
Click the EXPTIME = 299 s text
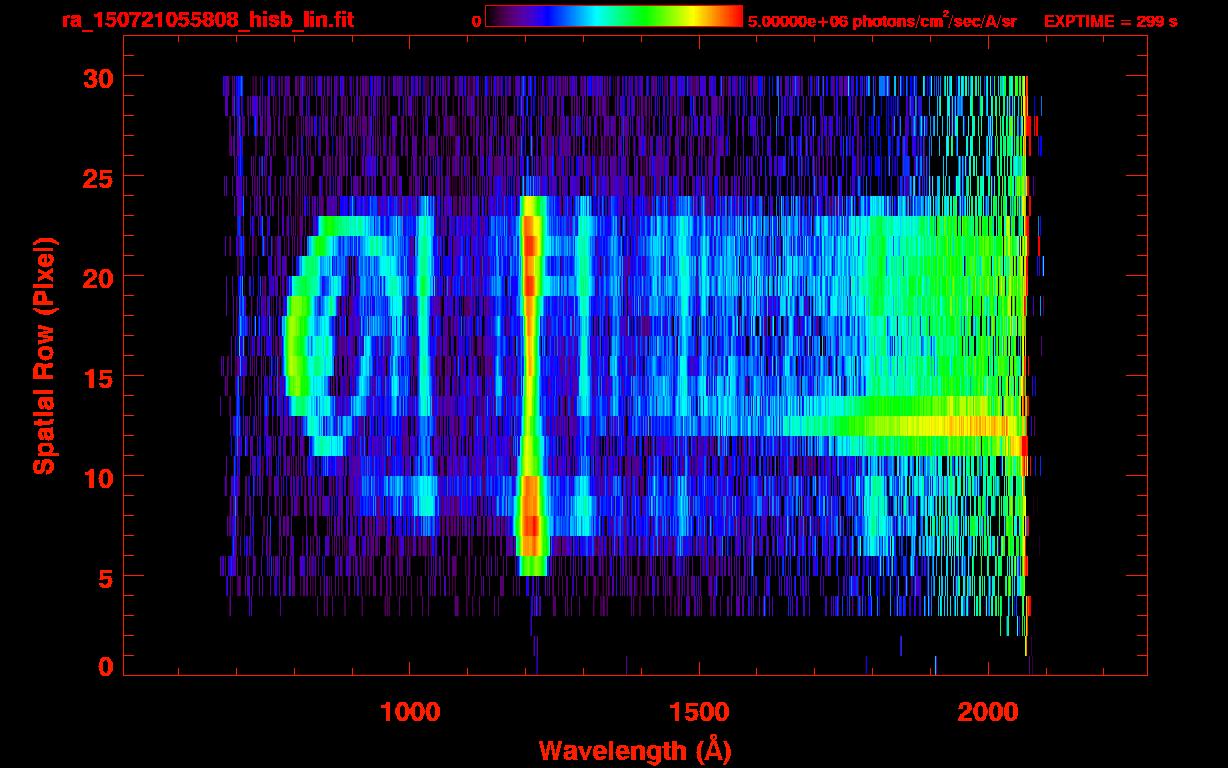pyautogui.click(x=1110, y=21)
